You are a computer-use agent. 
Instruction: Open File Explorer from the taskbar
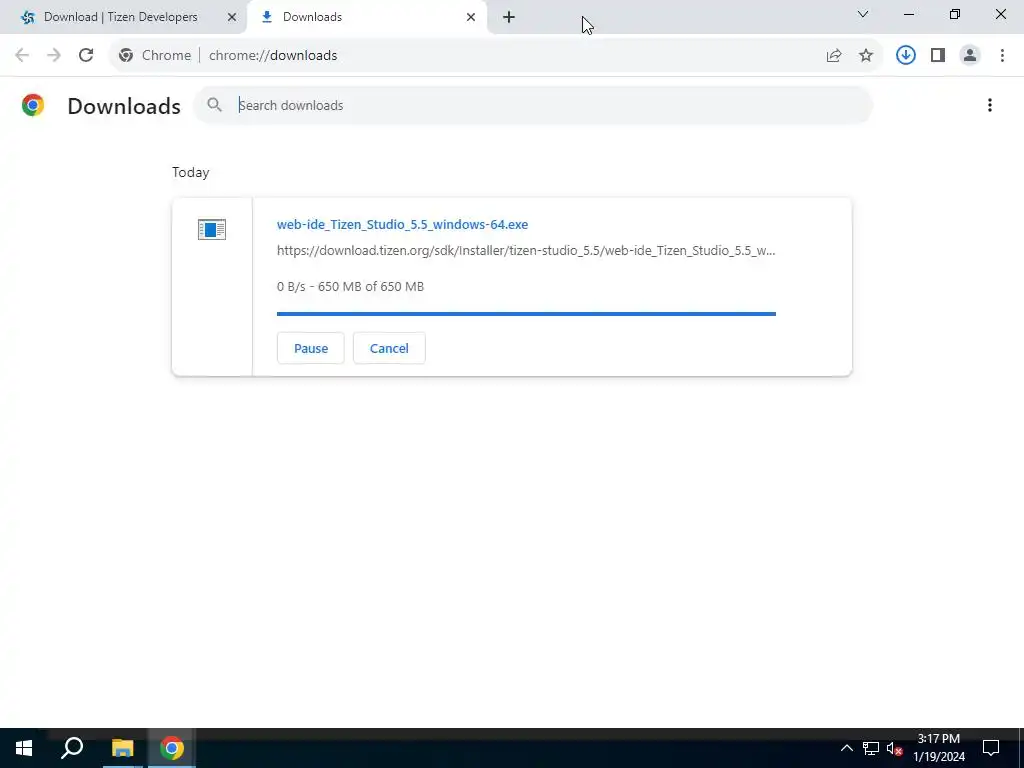pos(122,748)
